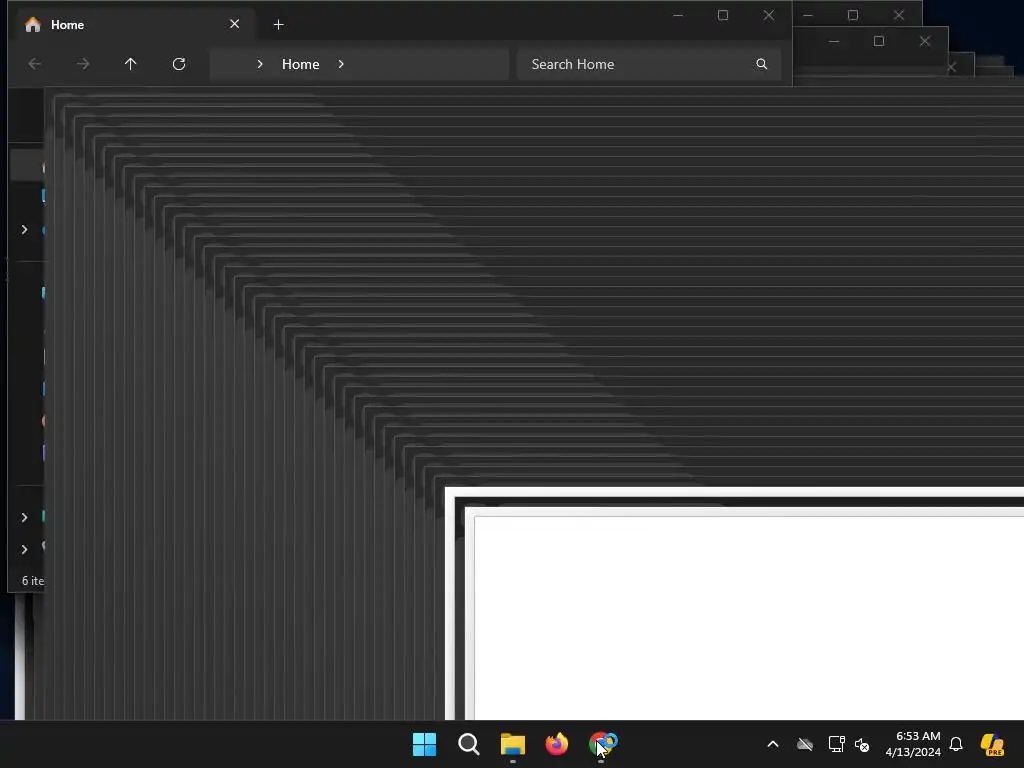Open the Windows Start menu
1024x768 pixels.
click(424, 744)
